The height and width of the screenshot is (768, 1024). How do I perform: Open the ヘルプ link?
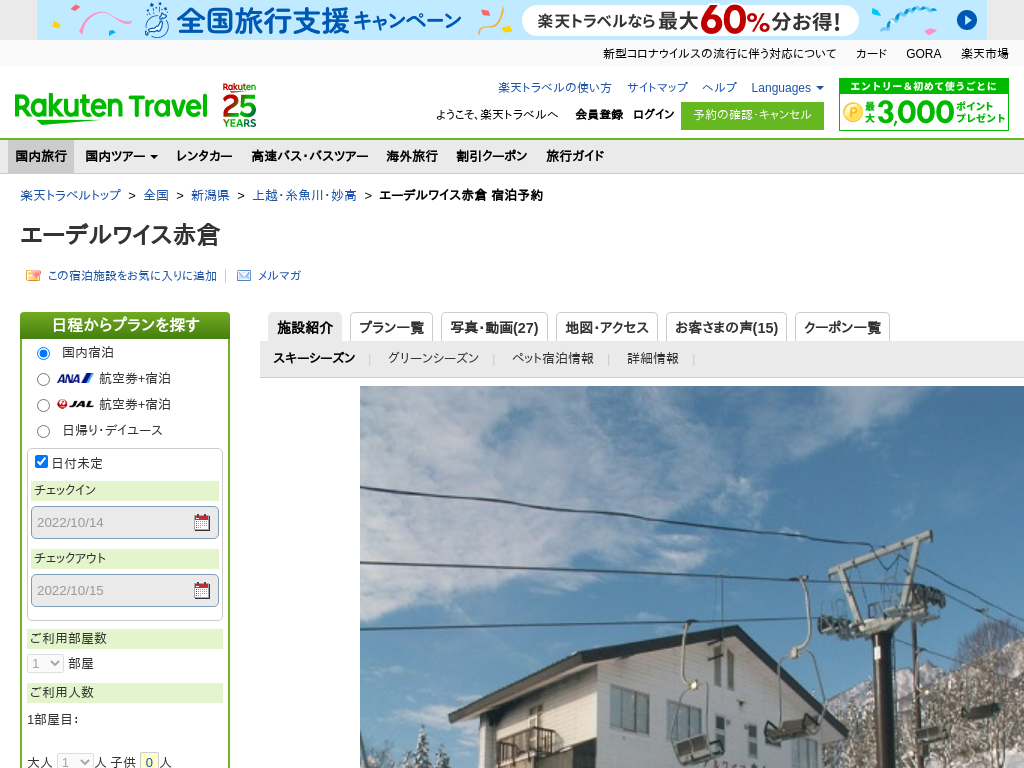720,88
